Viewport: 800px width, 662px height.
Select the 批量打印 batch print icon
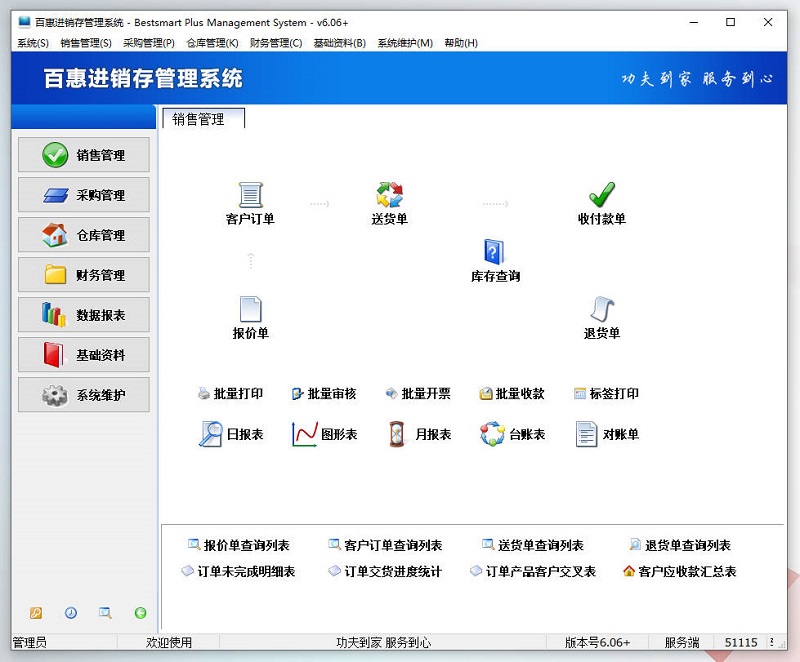[x=231, y=393]
